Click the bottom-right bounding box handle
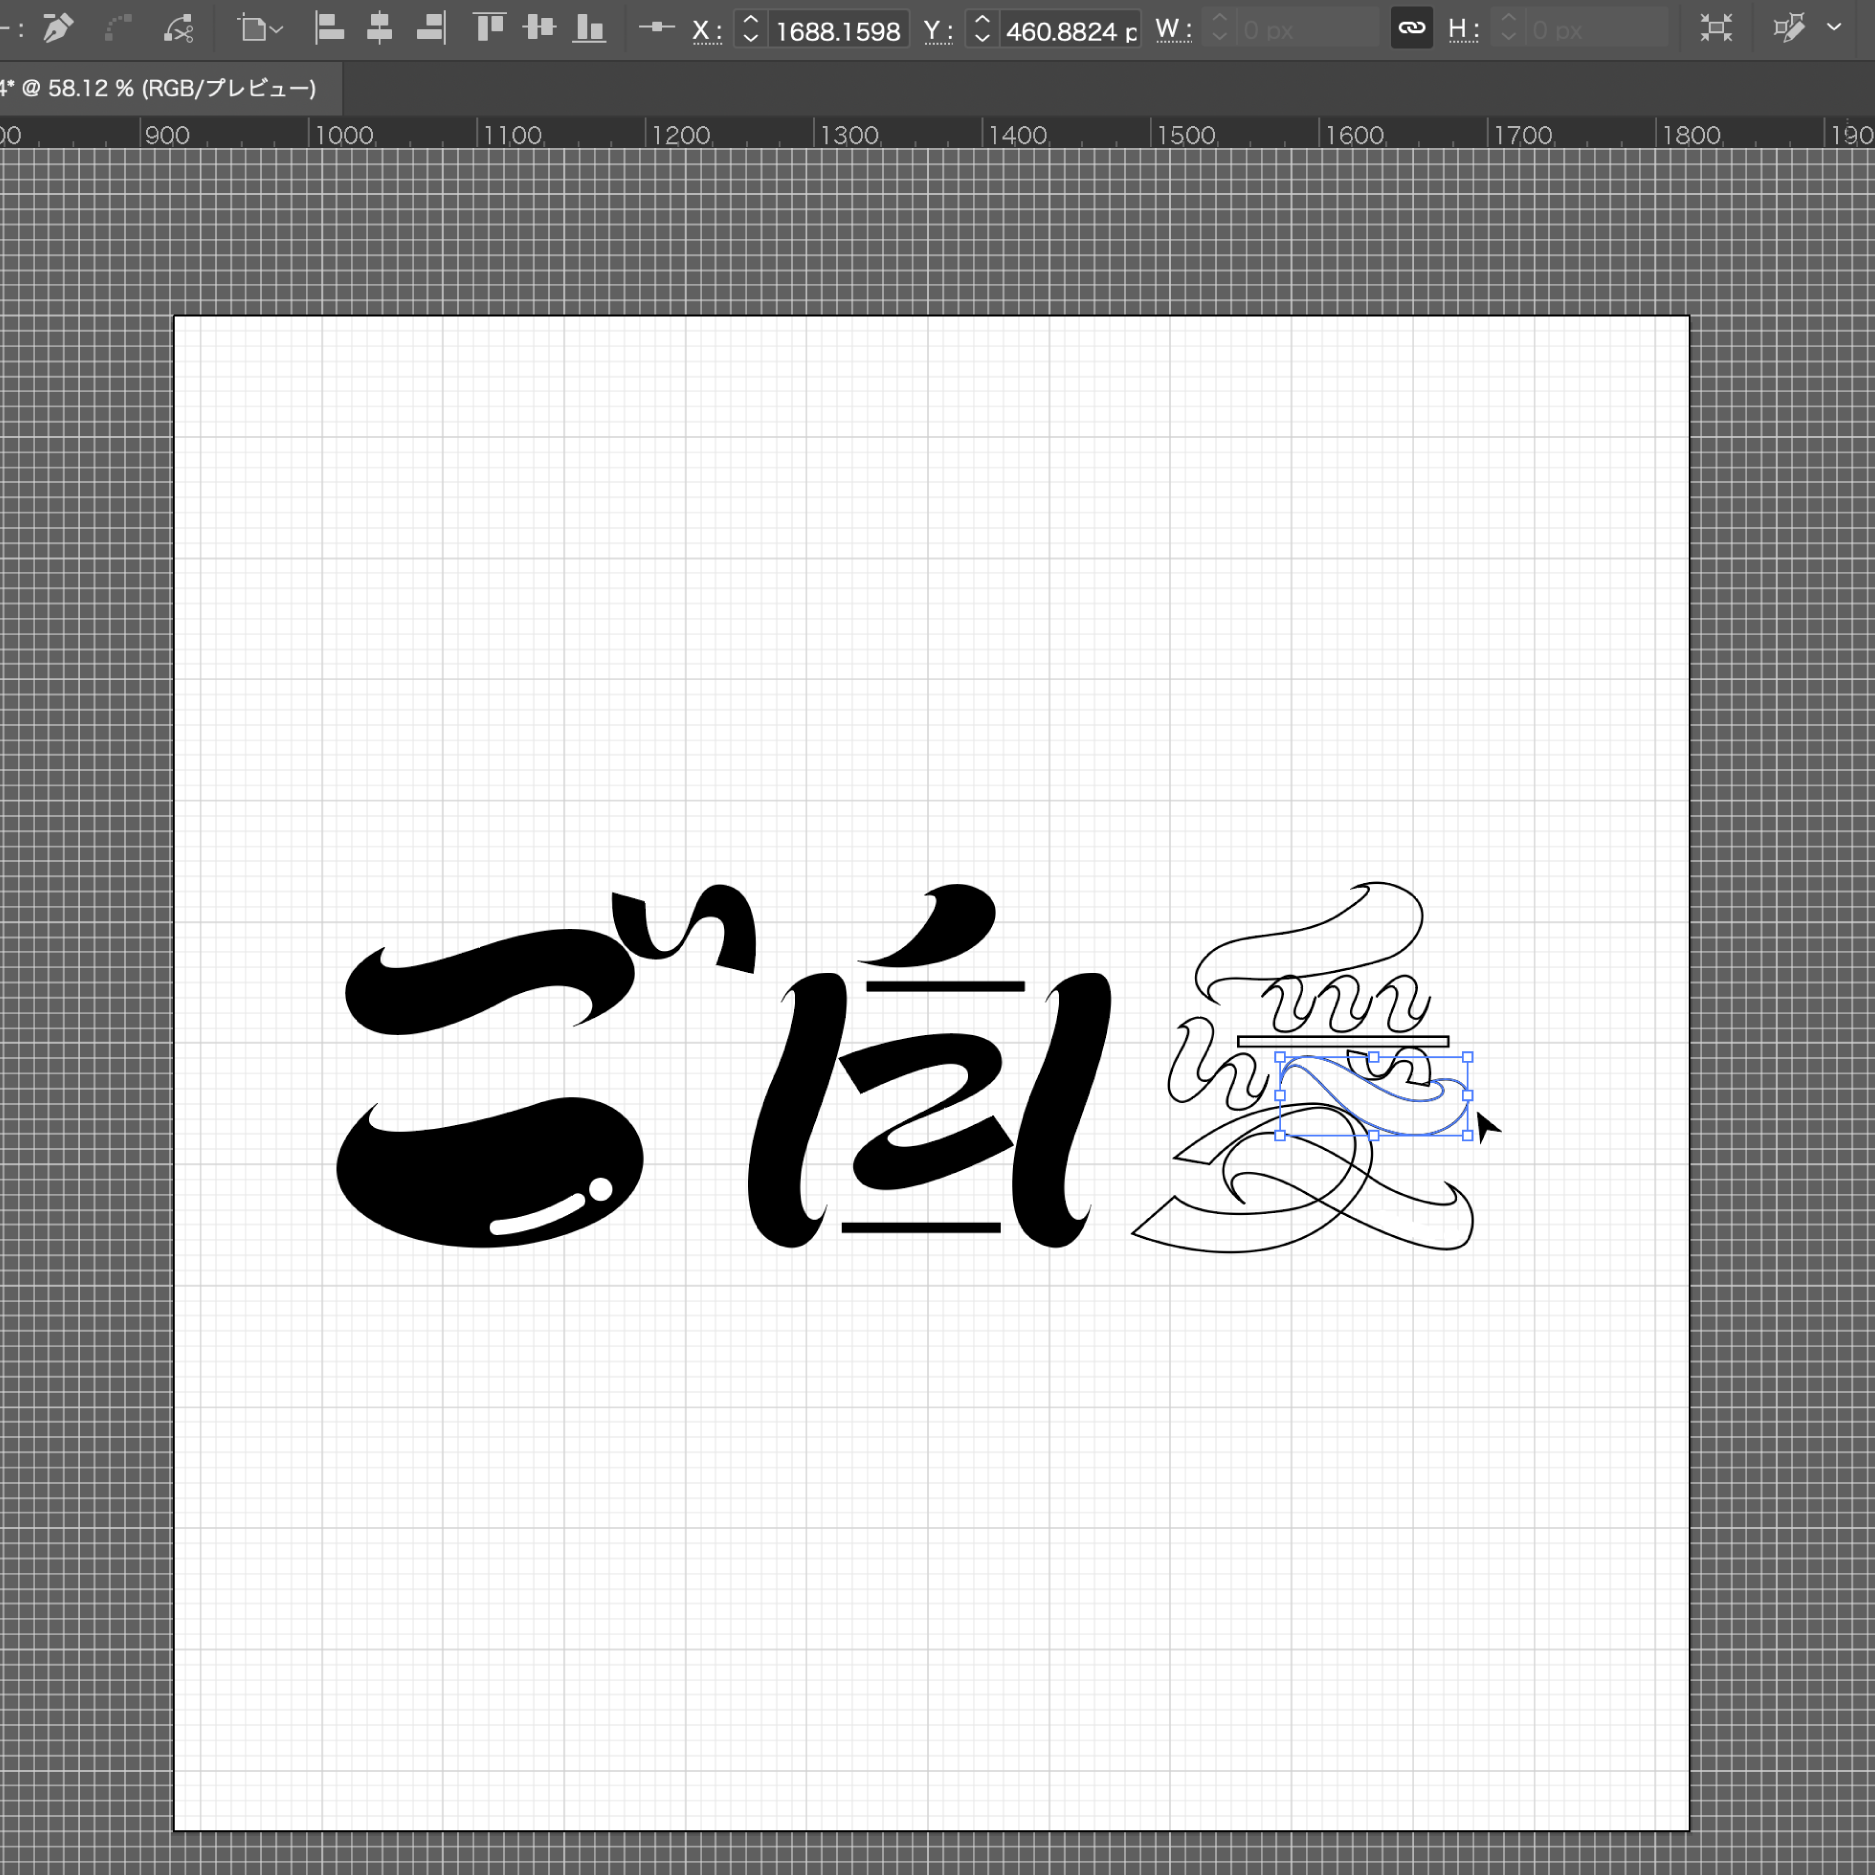Screen dimensions: 1875x1875 1467,1135
